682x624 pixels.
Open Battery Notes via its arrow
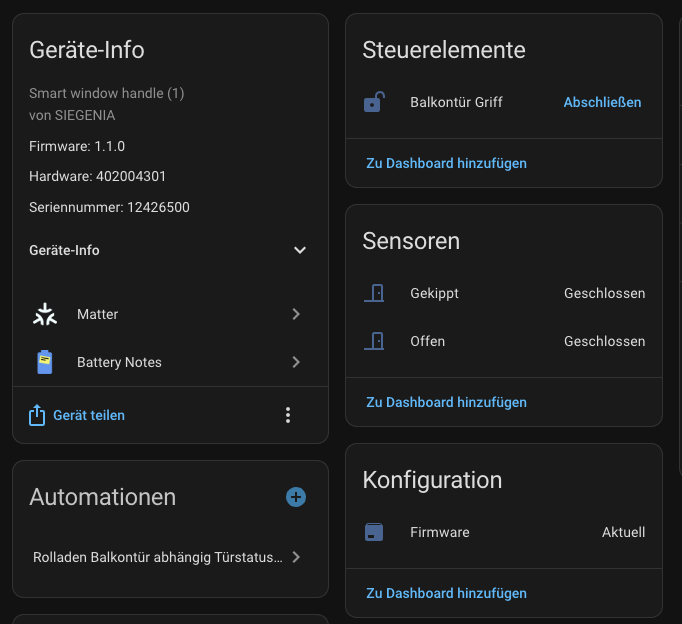tap(296, 362)
